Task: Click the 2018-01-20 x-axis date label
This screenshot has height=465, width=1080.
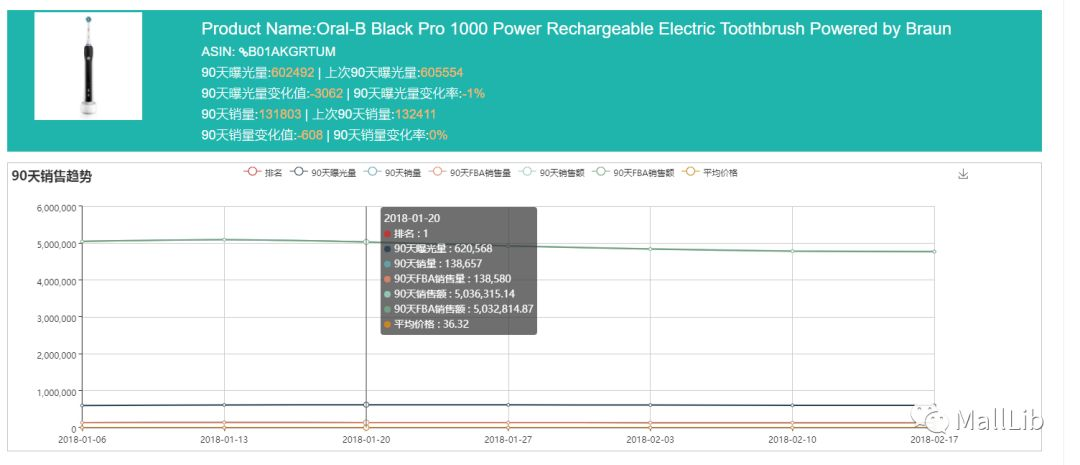Action: (366, 439)
